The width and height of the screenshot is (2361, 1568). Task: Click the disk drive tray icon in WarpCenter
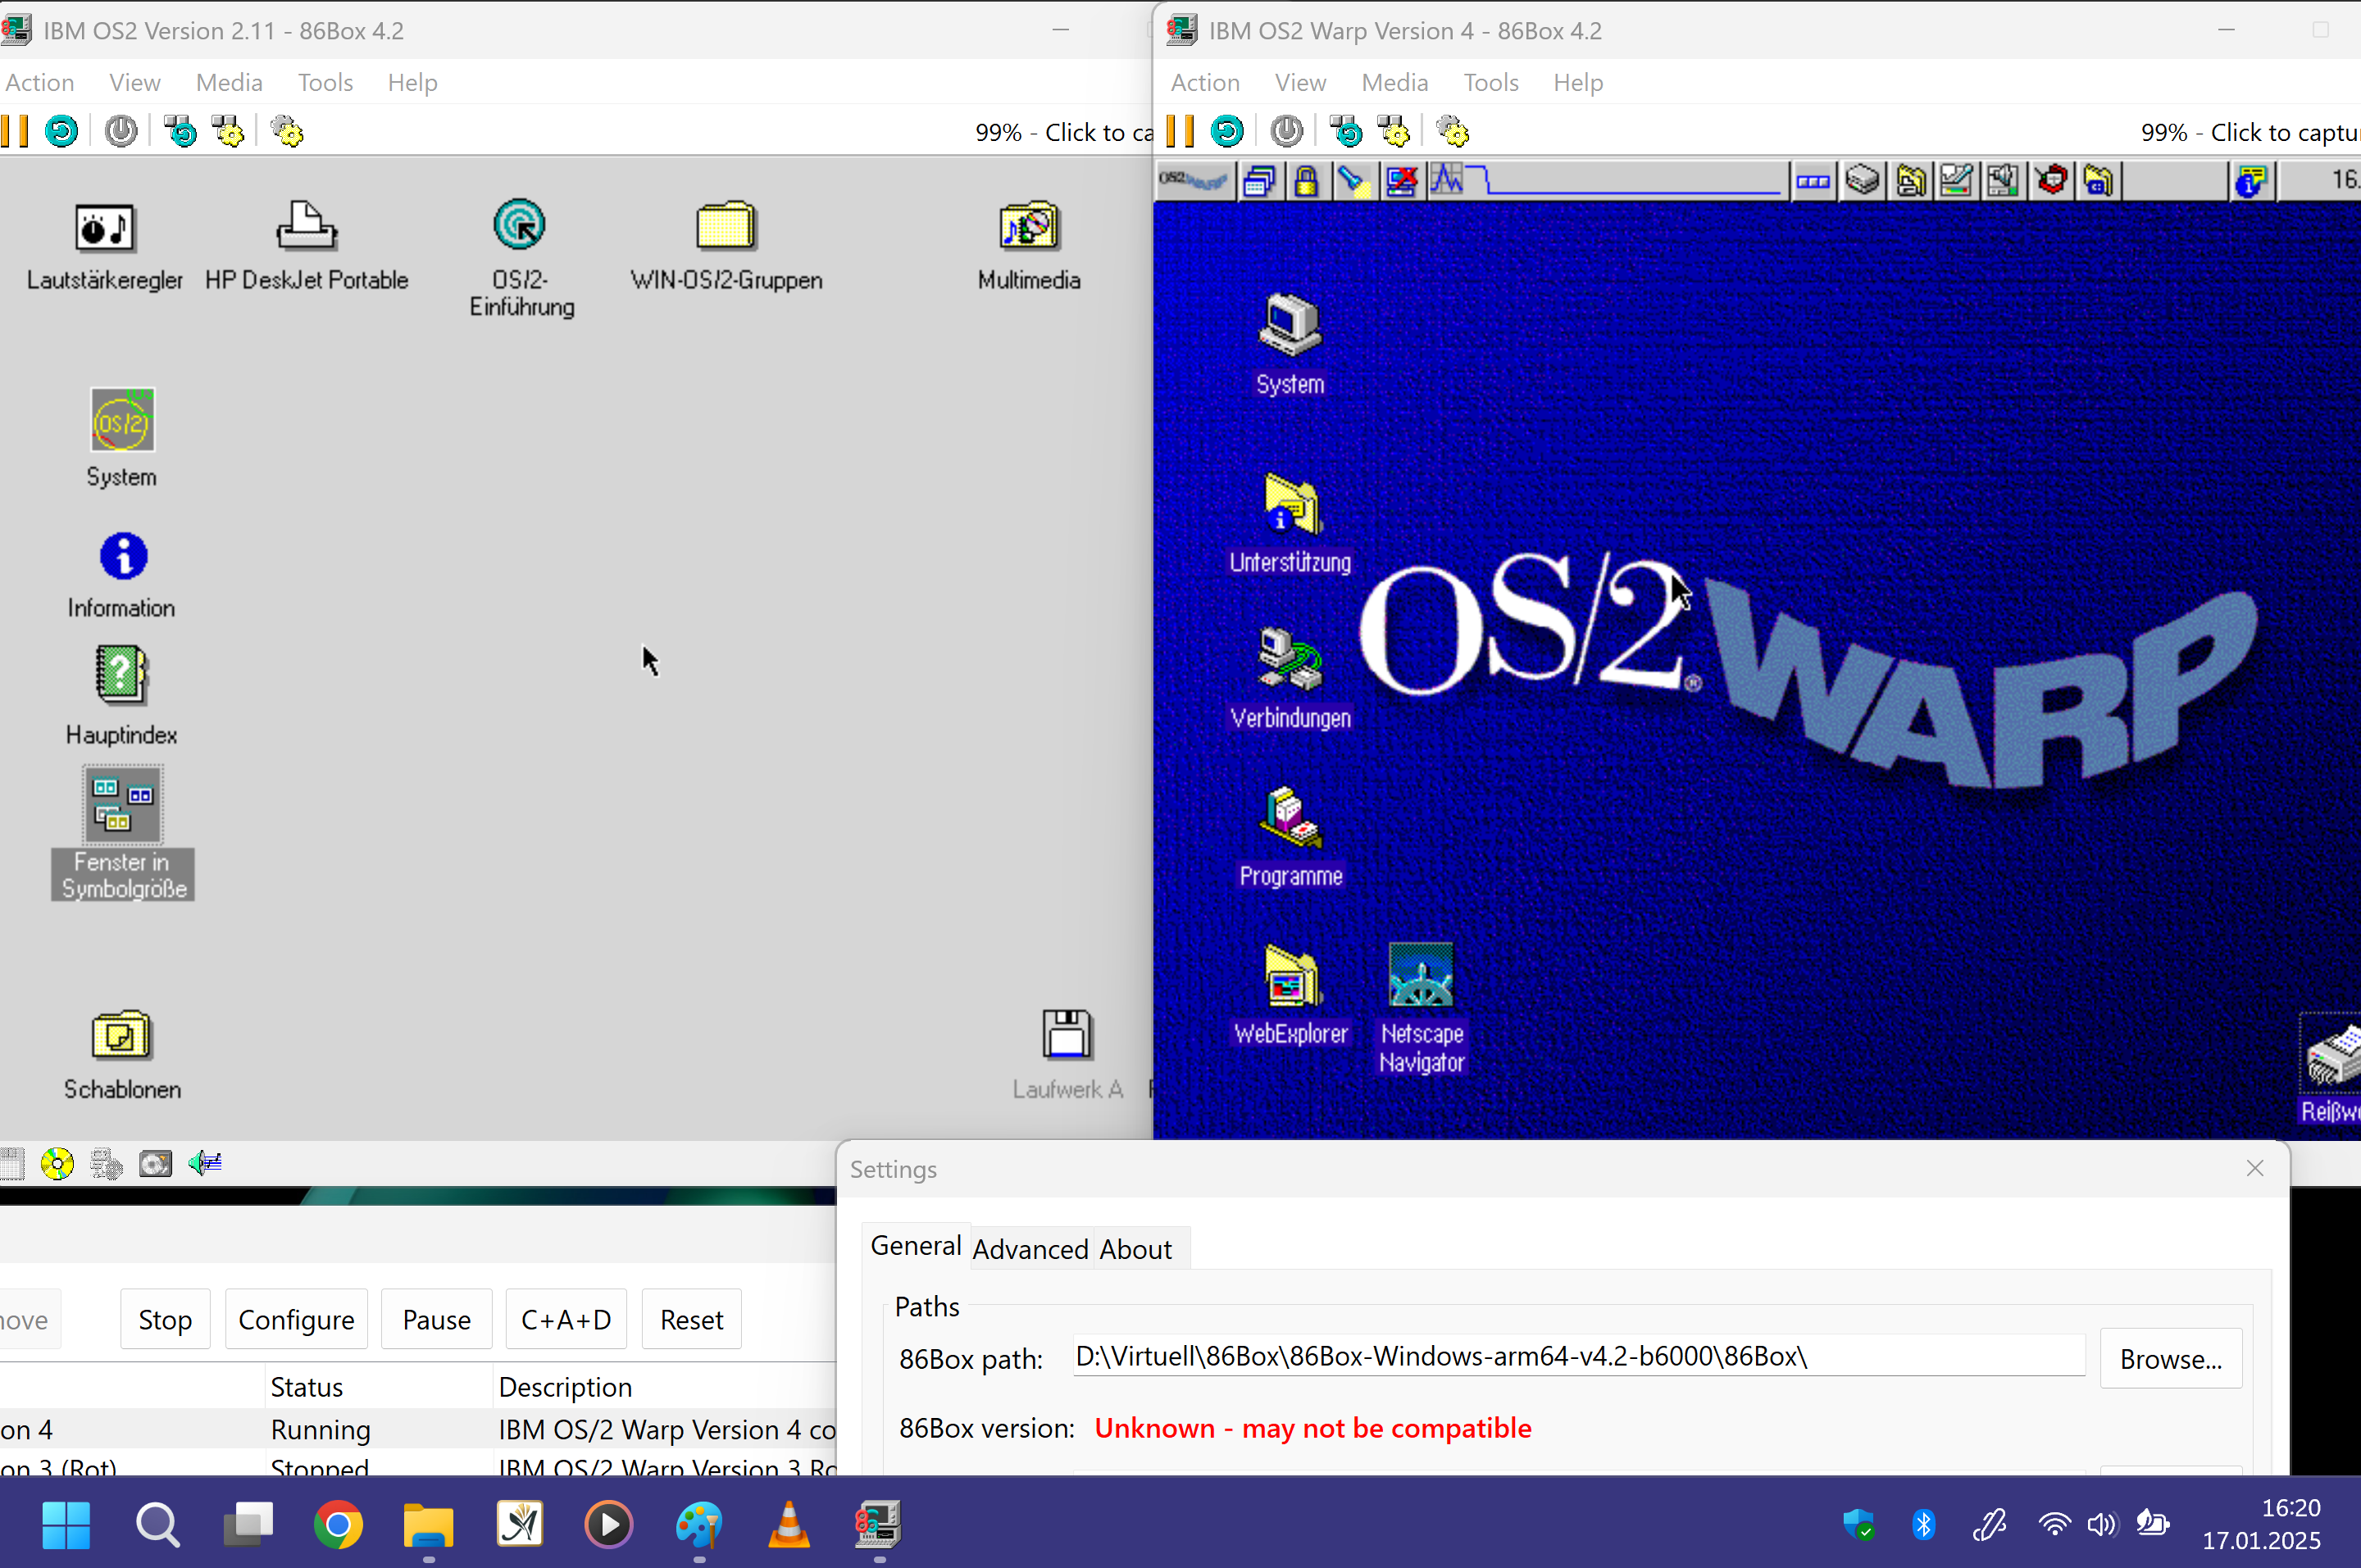(1862, 181)
